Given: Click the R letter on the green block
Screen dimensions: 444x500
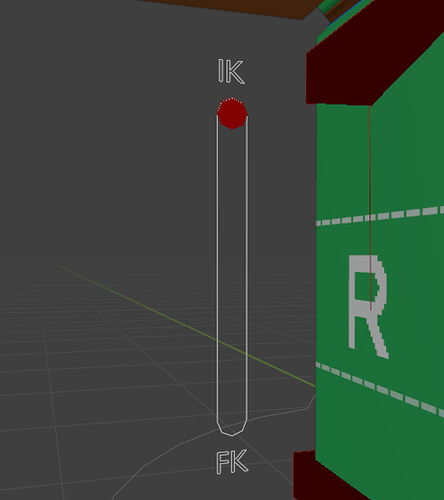Looking at the screenshot, I should [x=368, y=306].
